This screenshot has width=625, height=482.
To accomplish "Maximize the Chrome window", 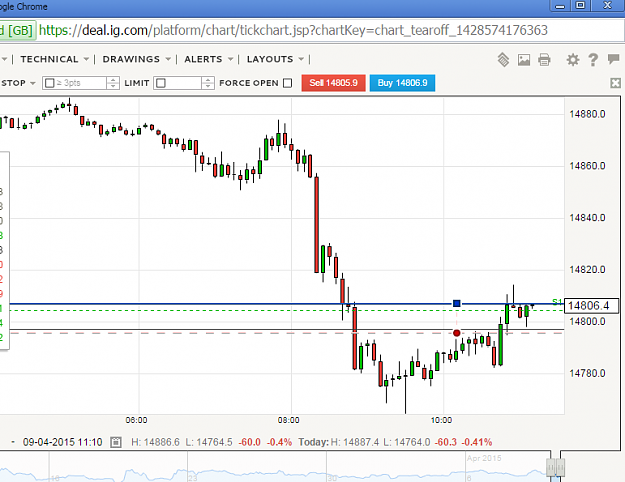I will 581,6.
